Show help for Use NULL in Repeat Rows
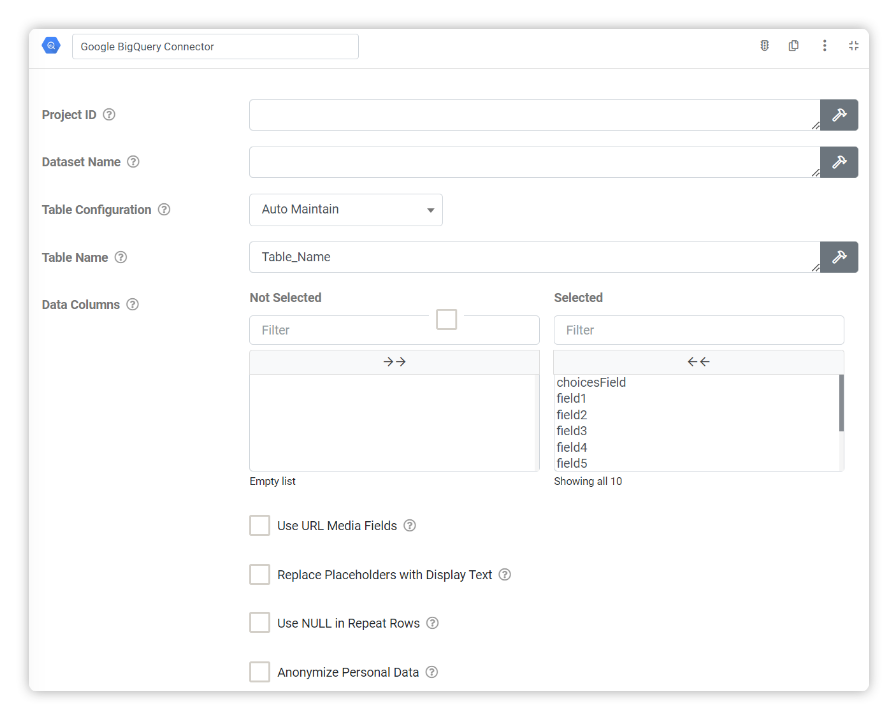 point(433,623)
